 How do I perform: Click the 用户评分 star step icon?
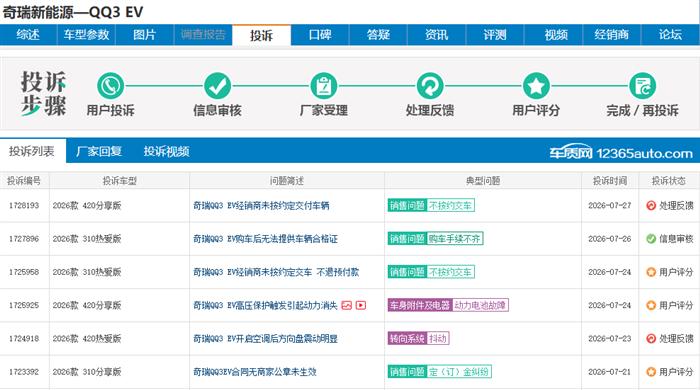[x=536, y=86]
